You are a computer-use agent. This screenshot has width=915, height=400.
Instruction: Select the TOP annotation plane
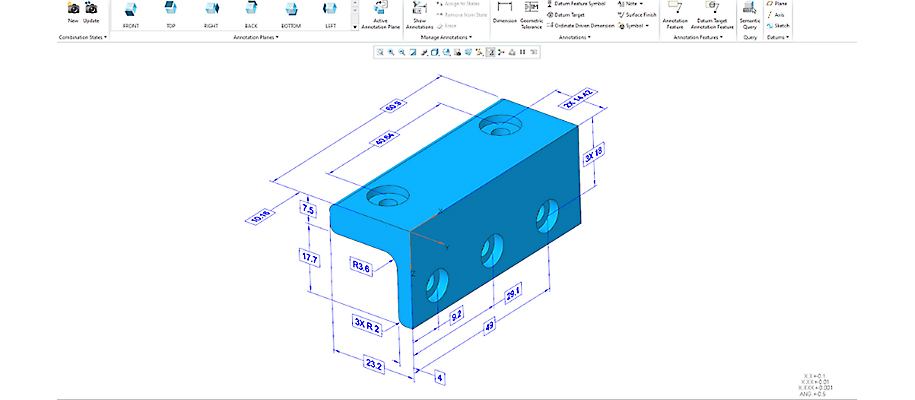click(170, 12)
